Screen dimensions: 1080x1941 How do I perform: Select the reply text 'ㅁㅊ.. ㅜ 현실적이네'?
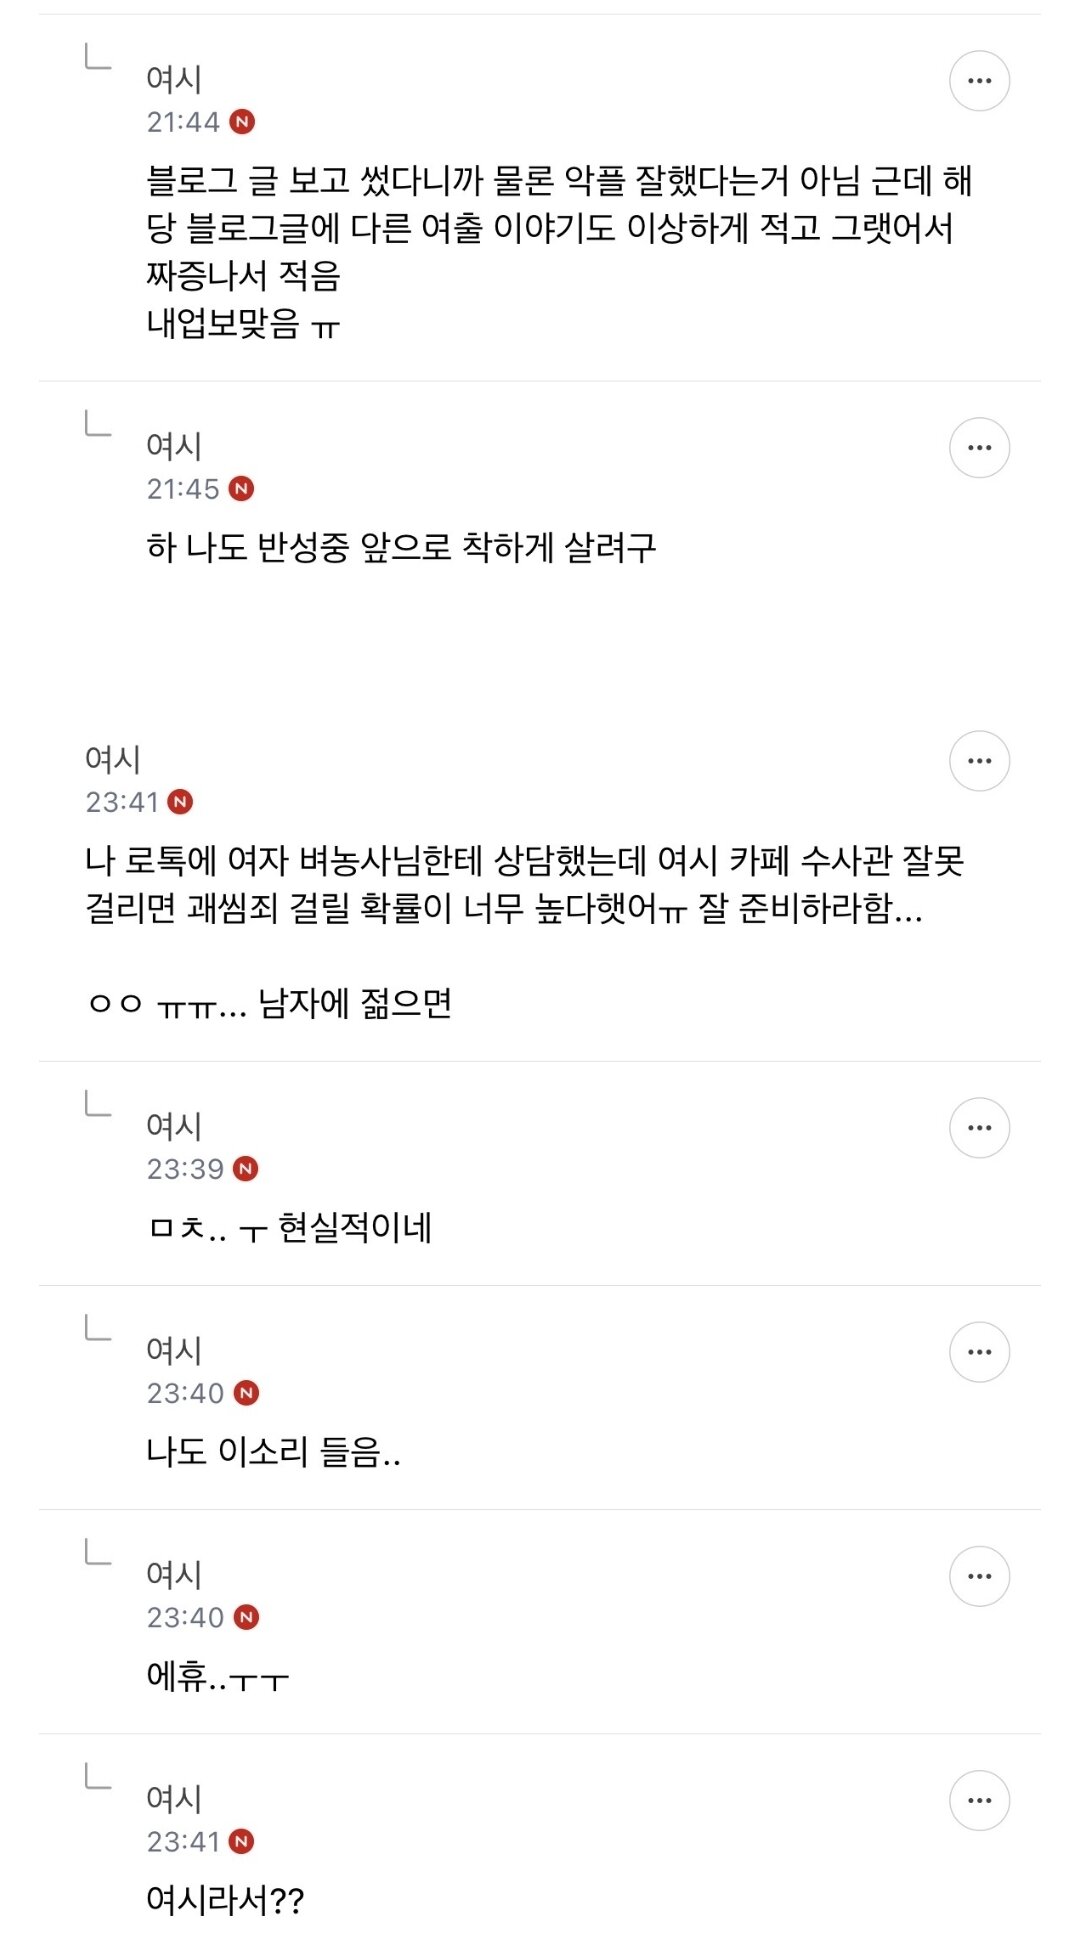pos(290,1228)
